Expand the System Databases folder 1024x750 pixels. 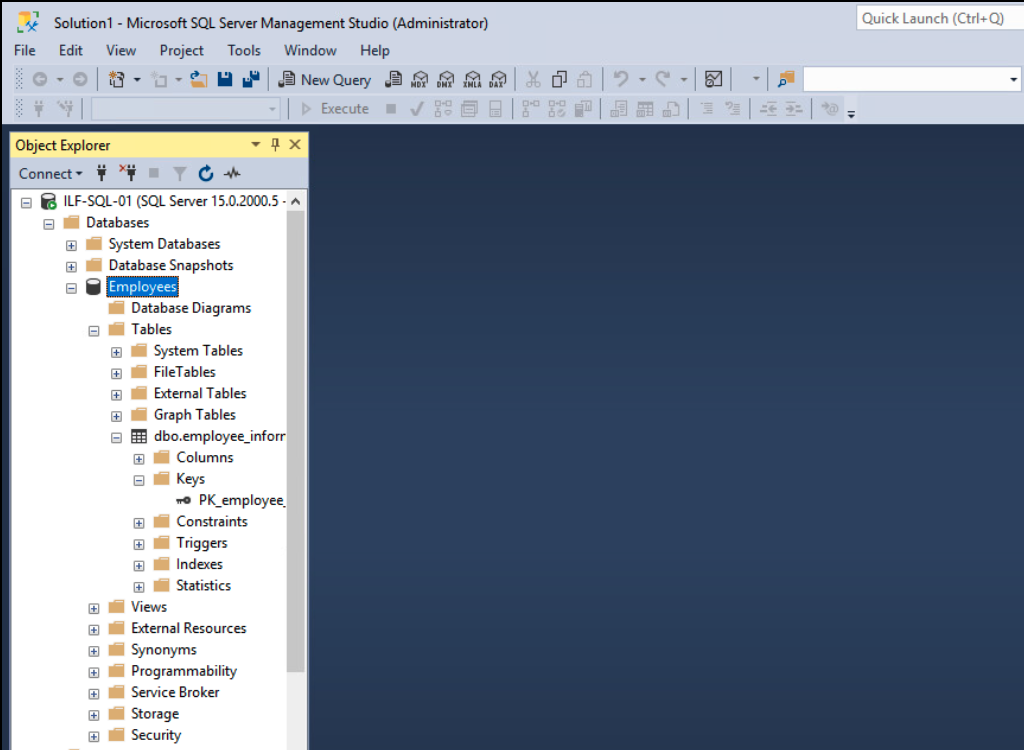coord(71,245)
